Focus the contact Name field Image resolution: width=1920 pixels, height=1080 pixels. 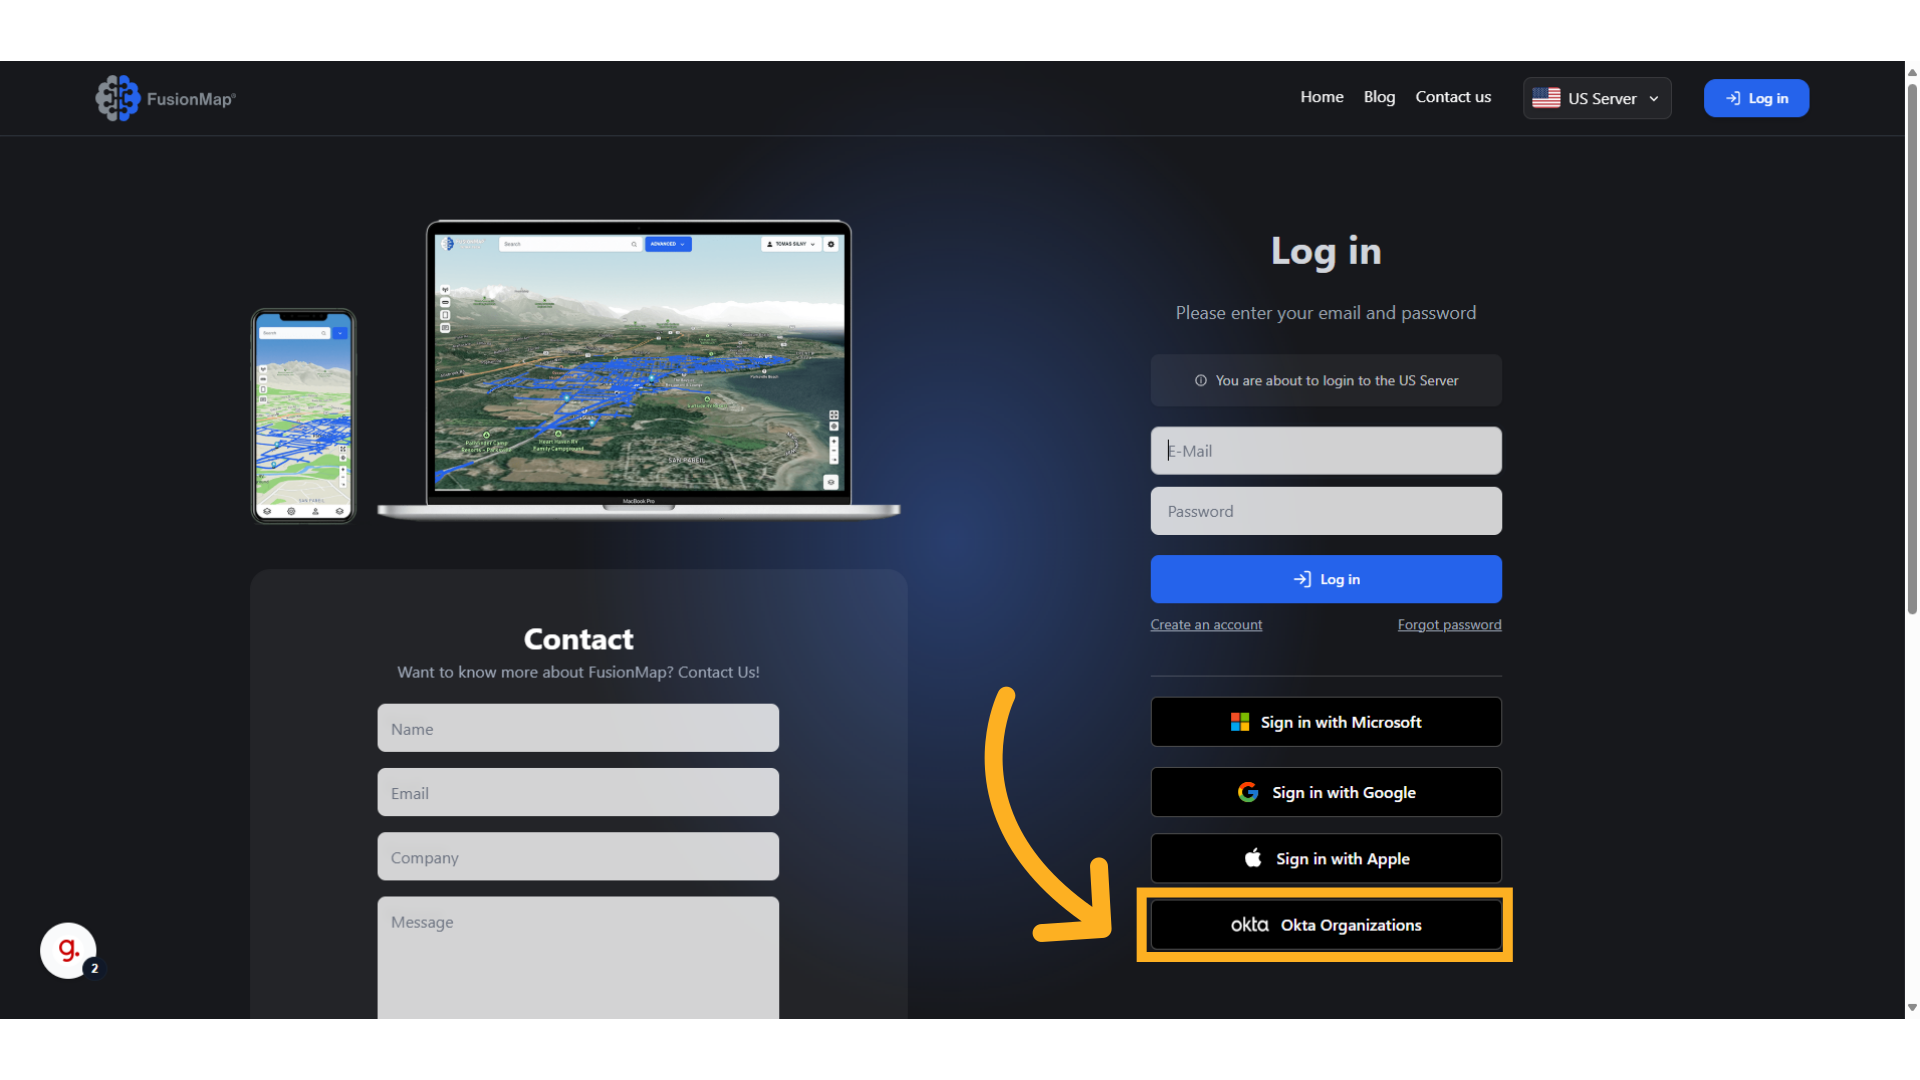coord(578,728)
